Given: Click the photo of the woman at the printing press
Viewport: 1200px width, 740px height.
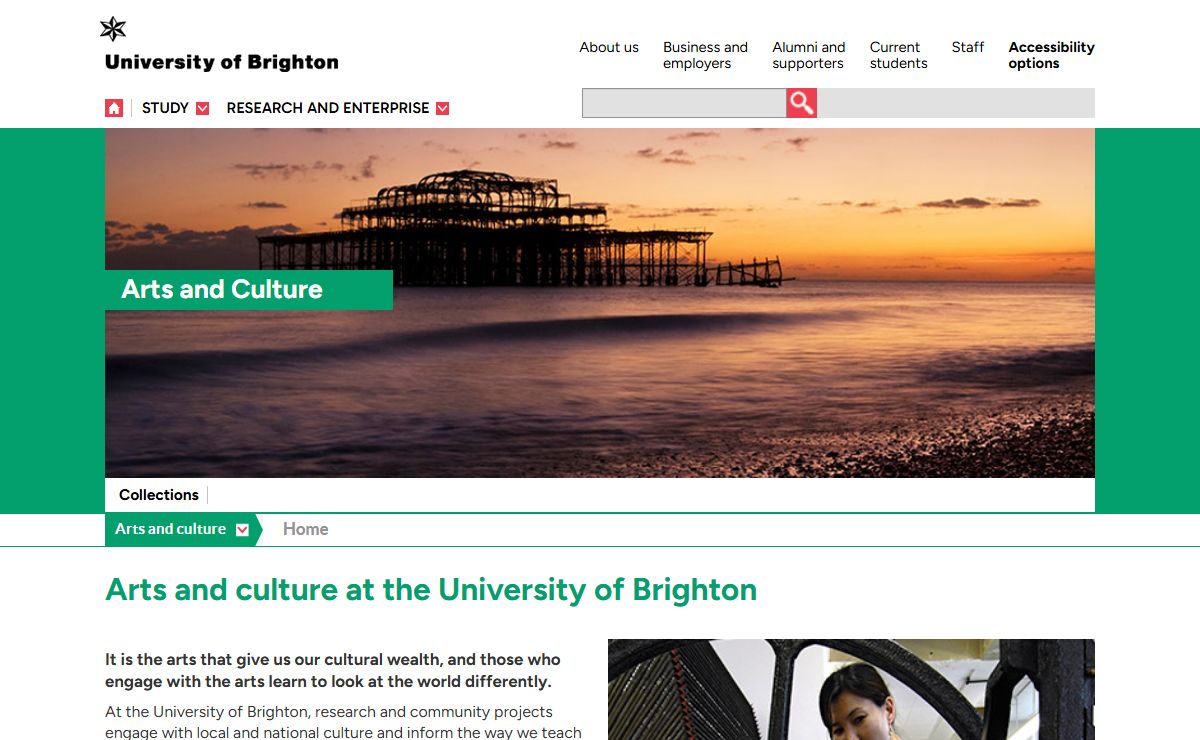Looking at the screenshot, I should click(x=851, y=689).
